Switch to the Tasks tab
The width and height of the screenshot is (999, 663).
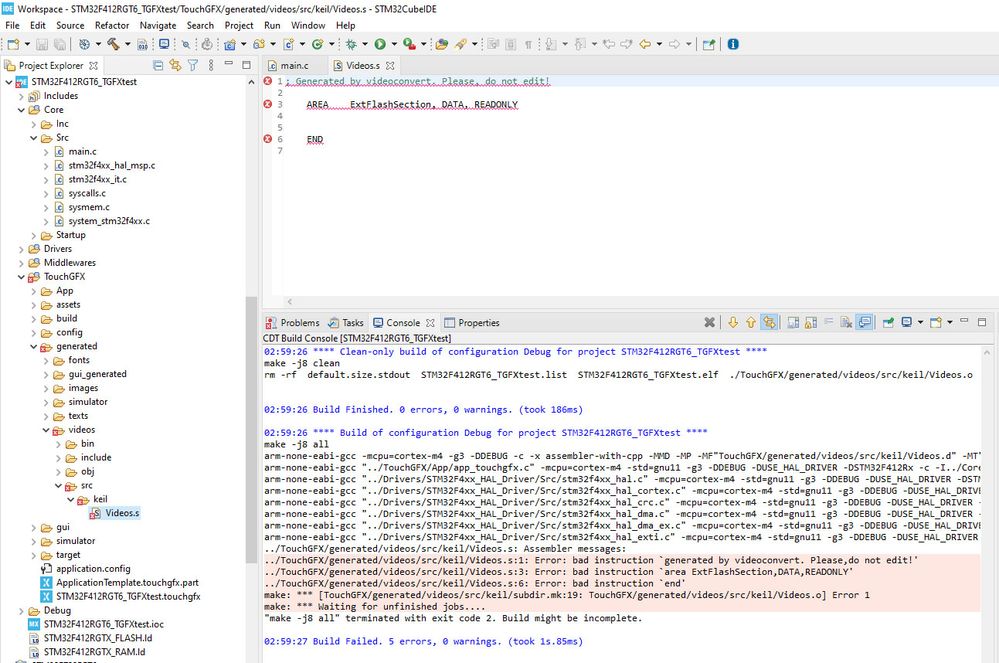(346, 323)
